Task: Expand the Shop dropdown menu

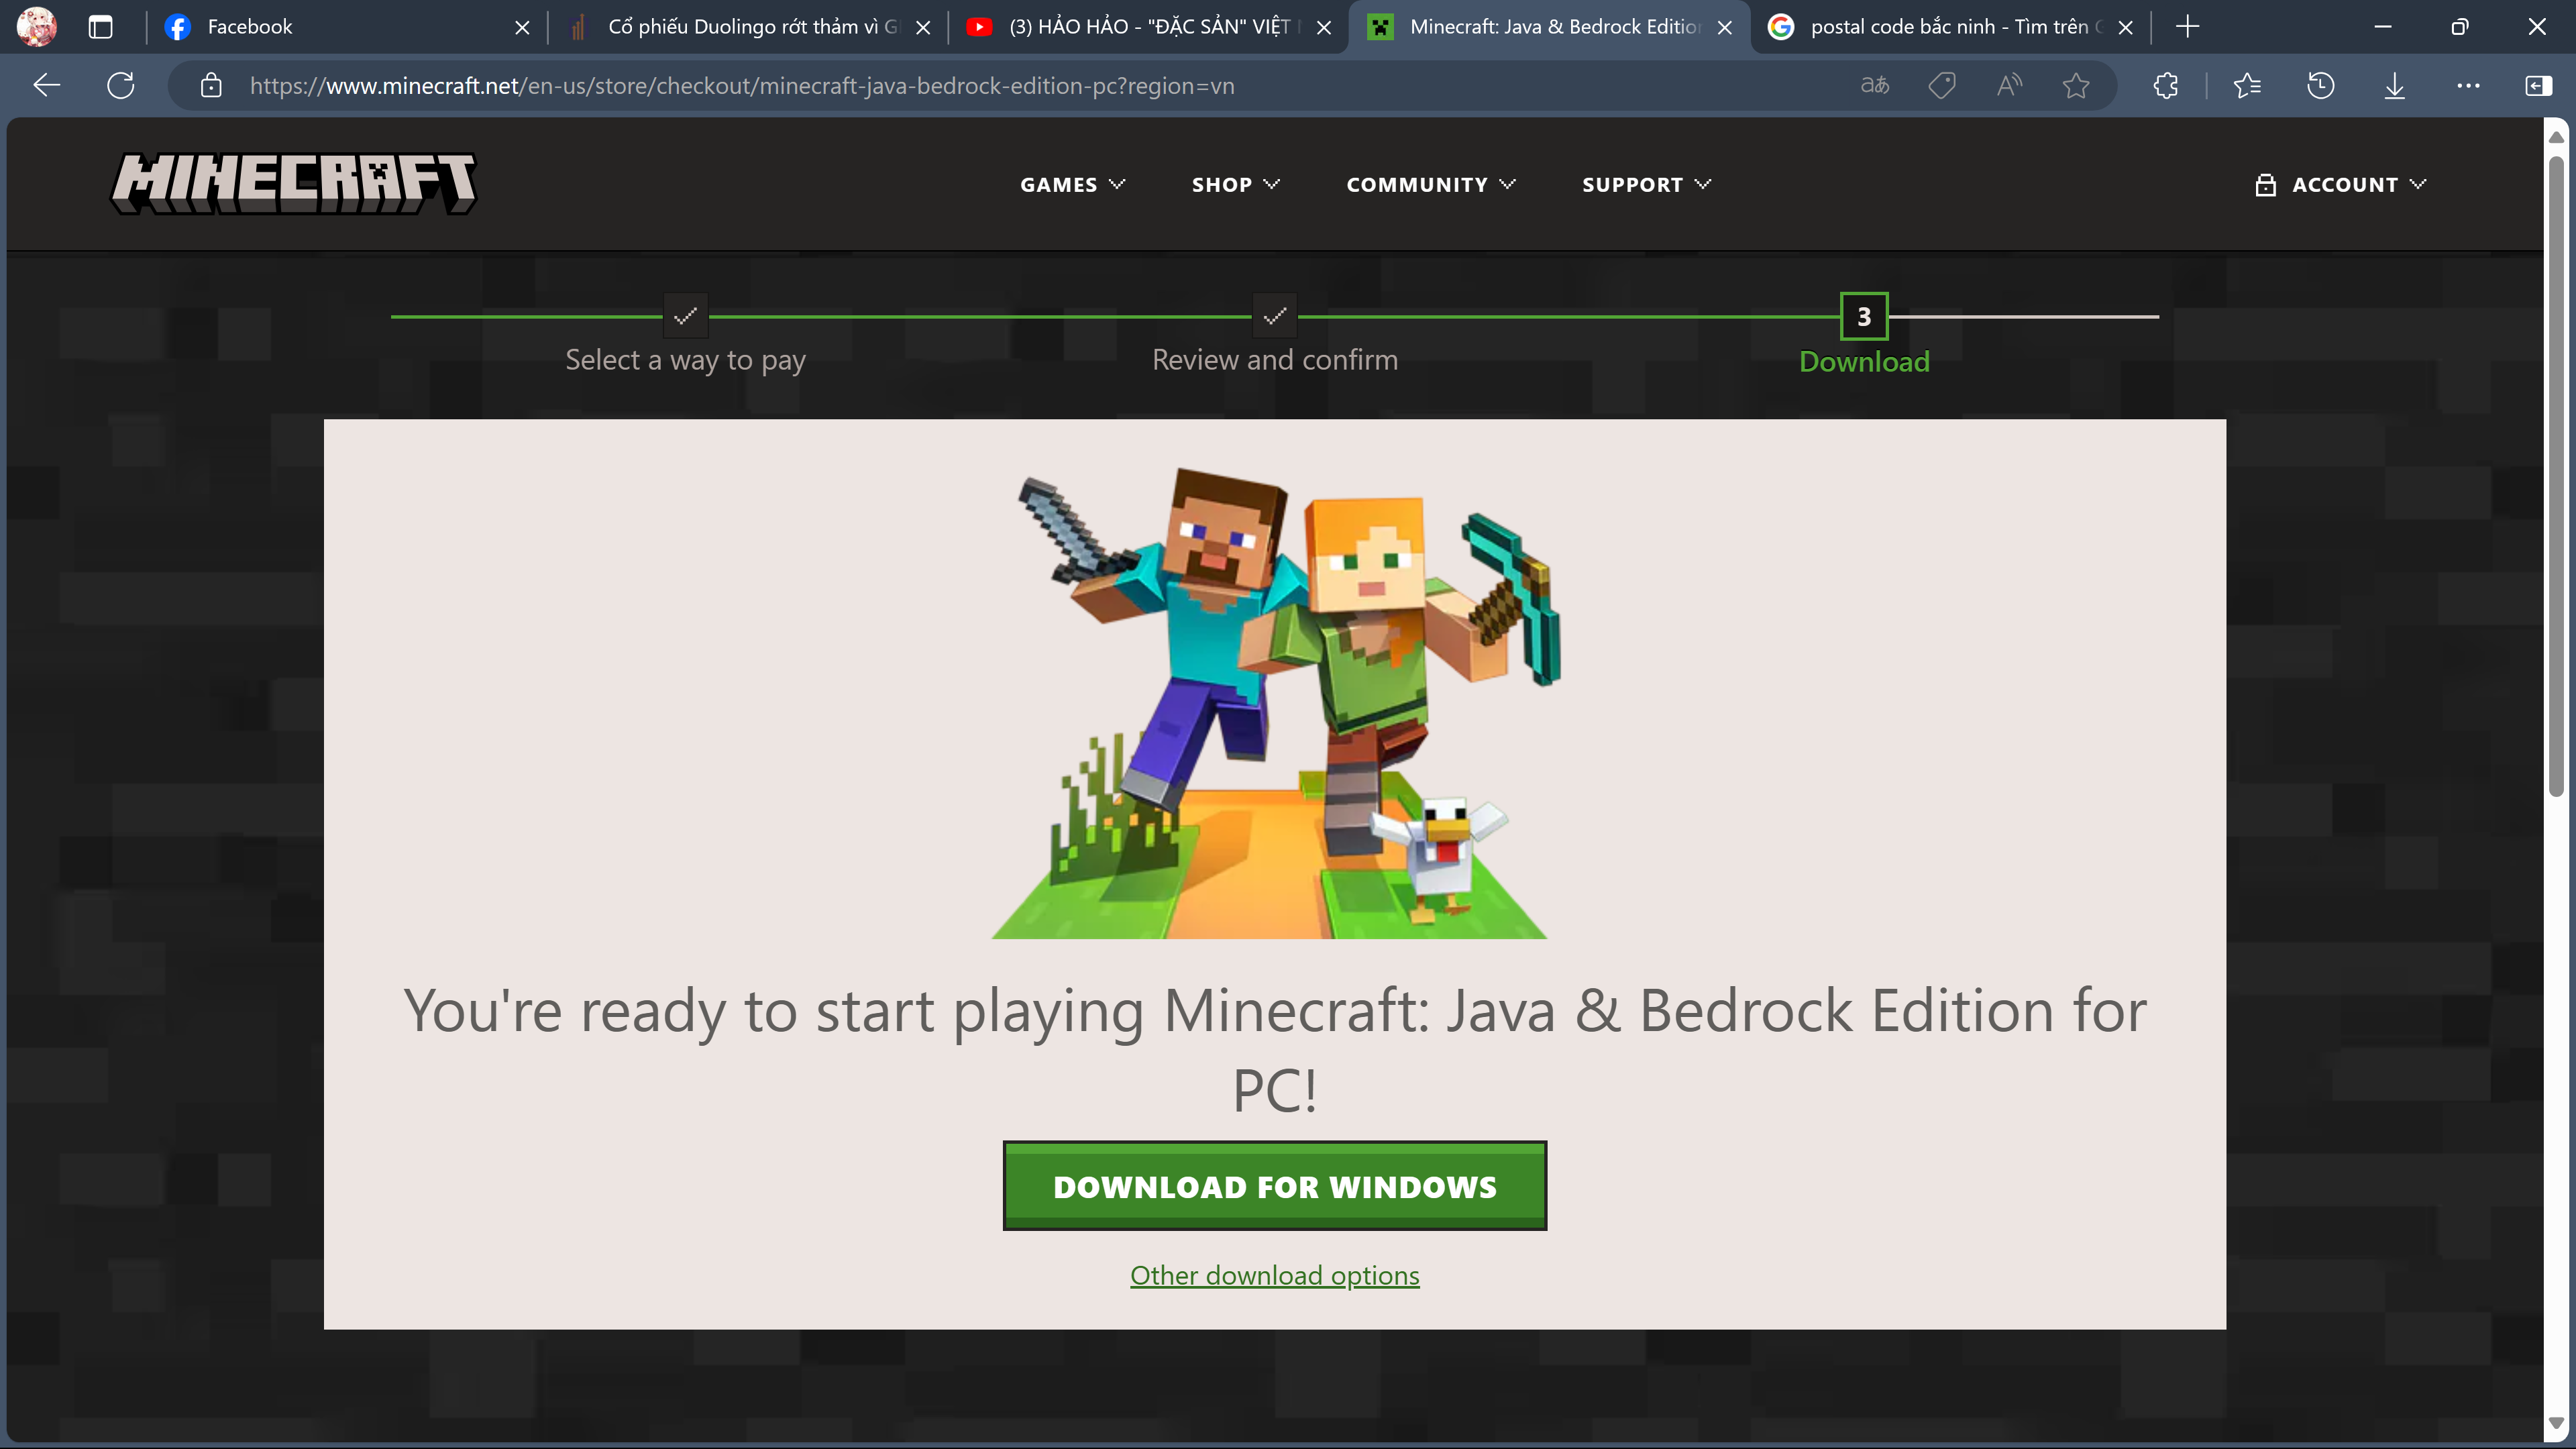Action: point(1235,185)
